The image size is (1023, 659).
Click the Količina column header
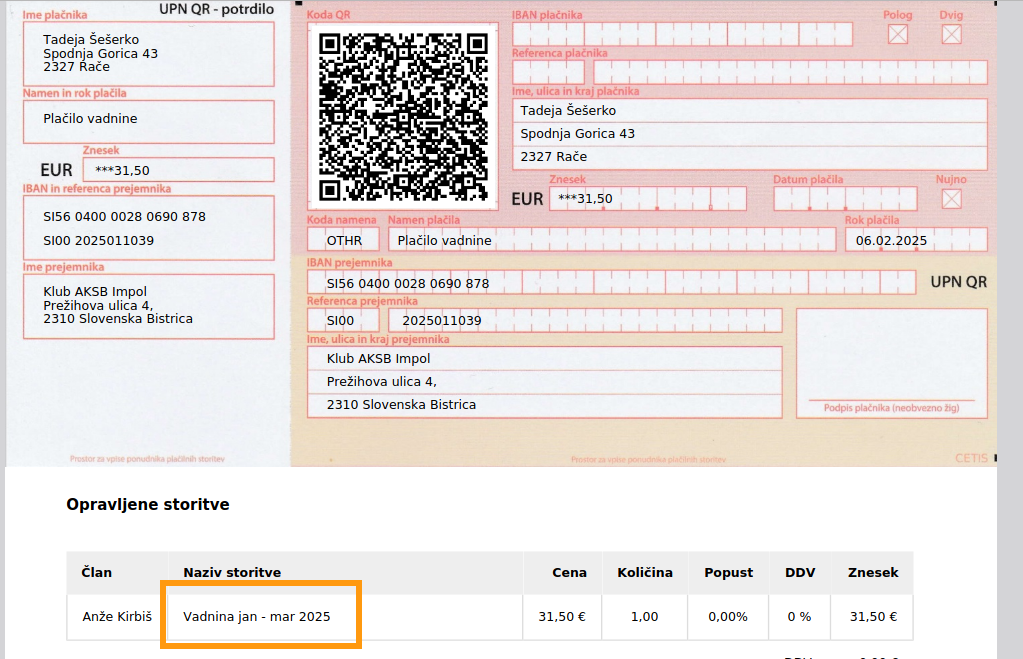point(644,572)
